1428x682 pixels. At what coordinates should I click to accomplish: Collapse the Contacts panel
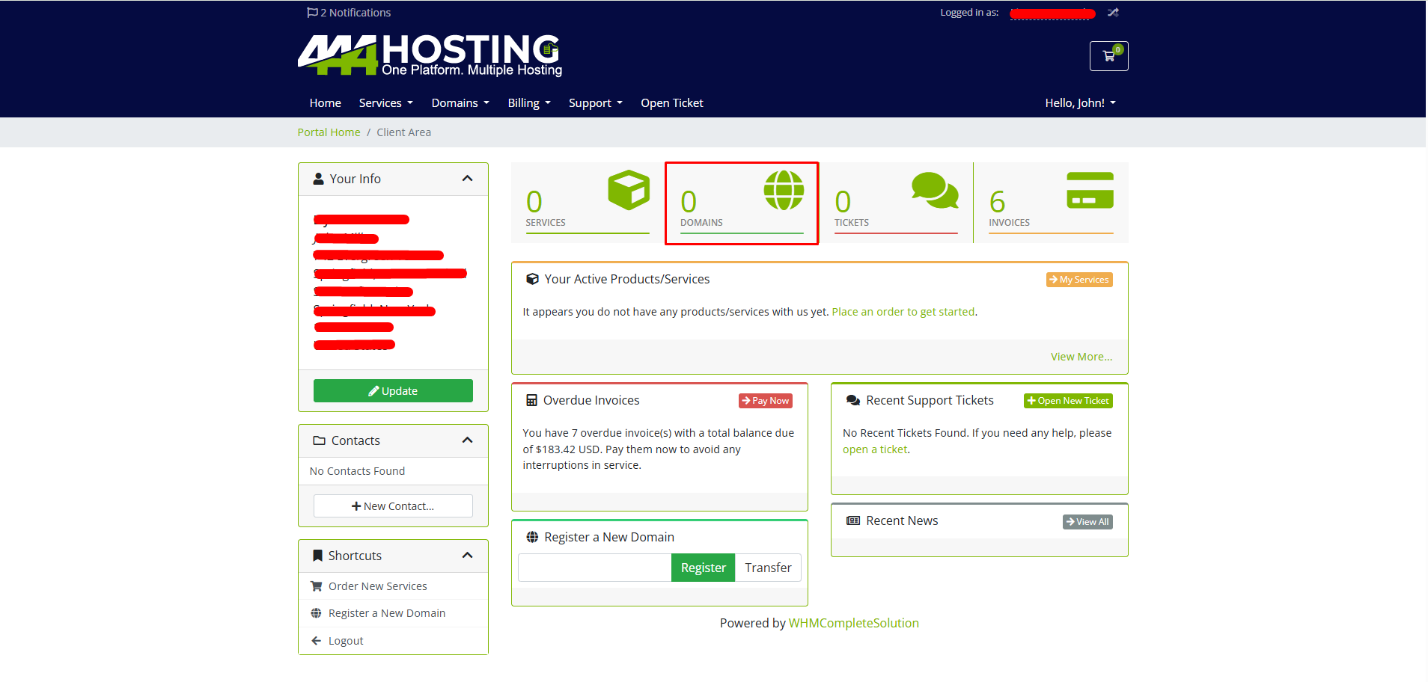(467, 441)
